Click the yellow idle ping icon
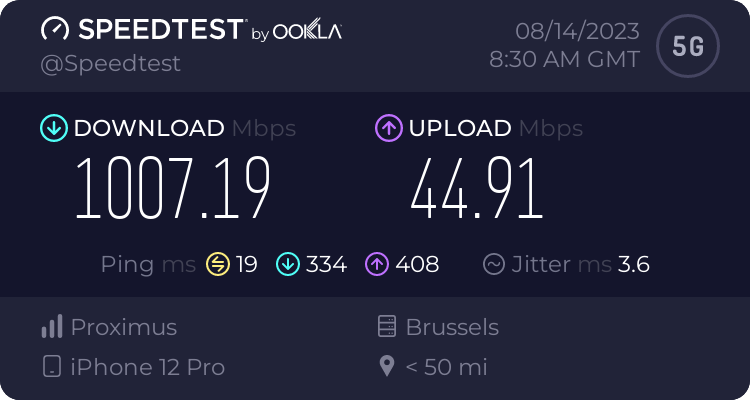The image size is (750, 400). [218, 265]
